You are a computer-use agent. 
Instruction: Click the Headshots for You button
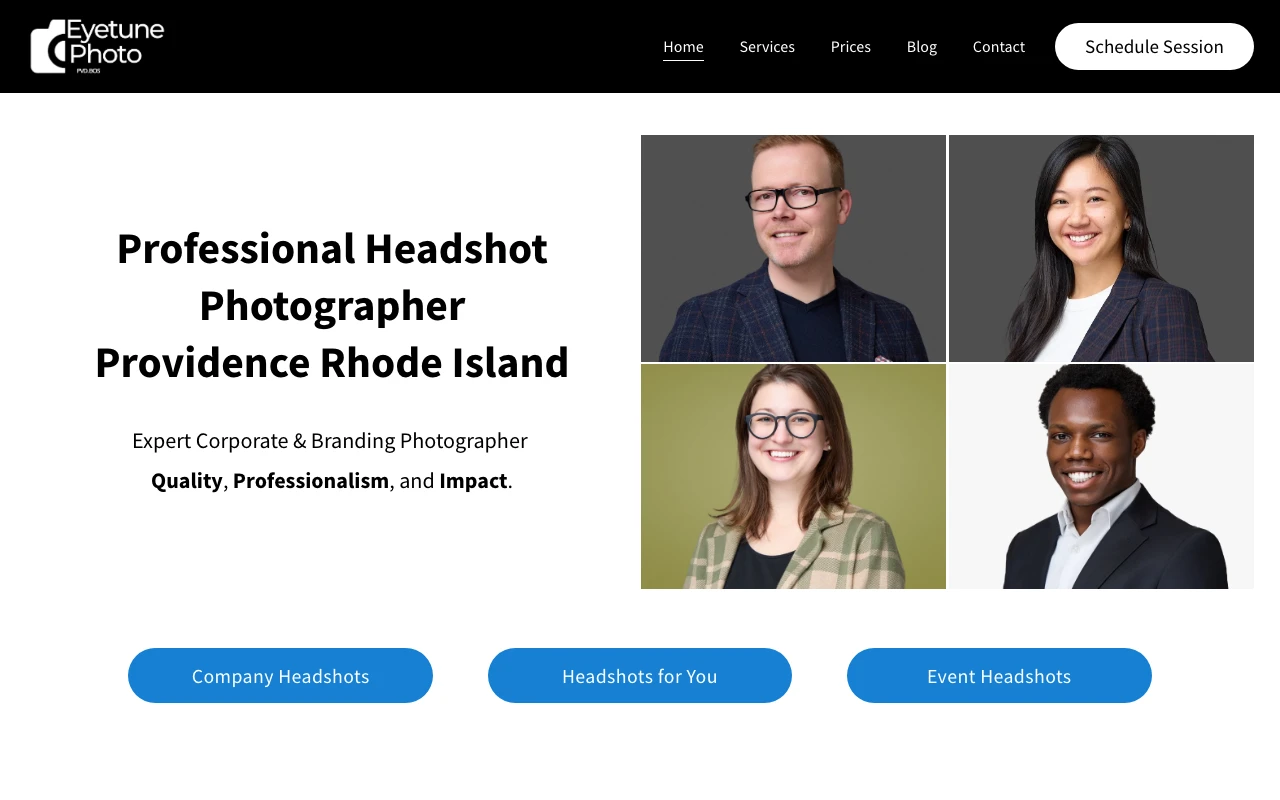(640, 676)
